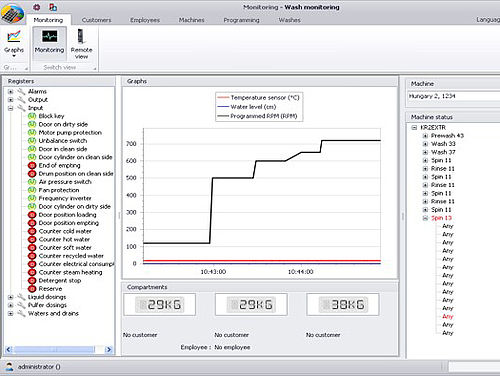Image resolution: width=500 pixels, height=376 pixels.
Task: Open the Graphs ribbon button
Action: 14,43
